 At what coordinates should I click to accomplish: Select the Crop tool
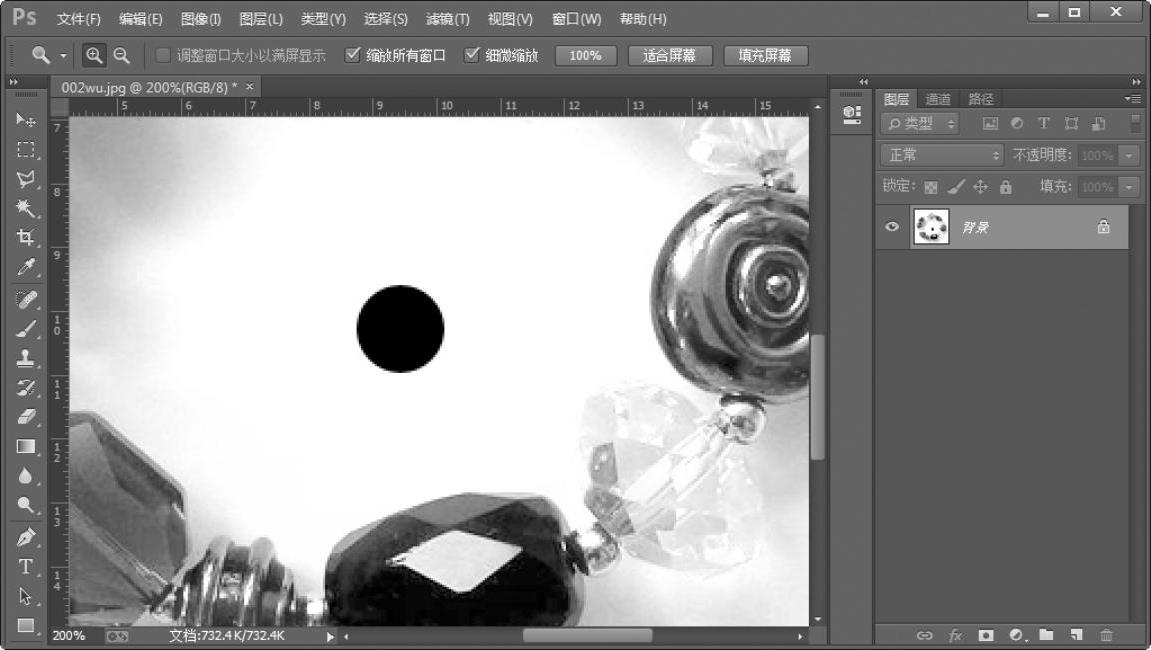[26, 237]
